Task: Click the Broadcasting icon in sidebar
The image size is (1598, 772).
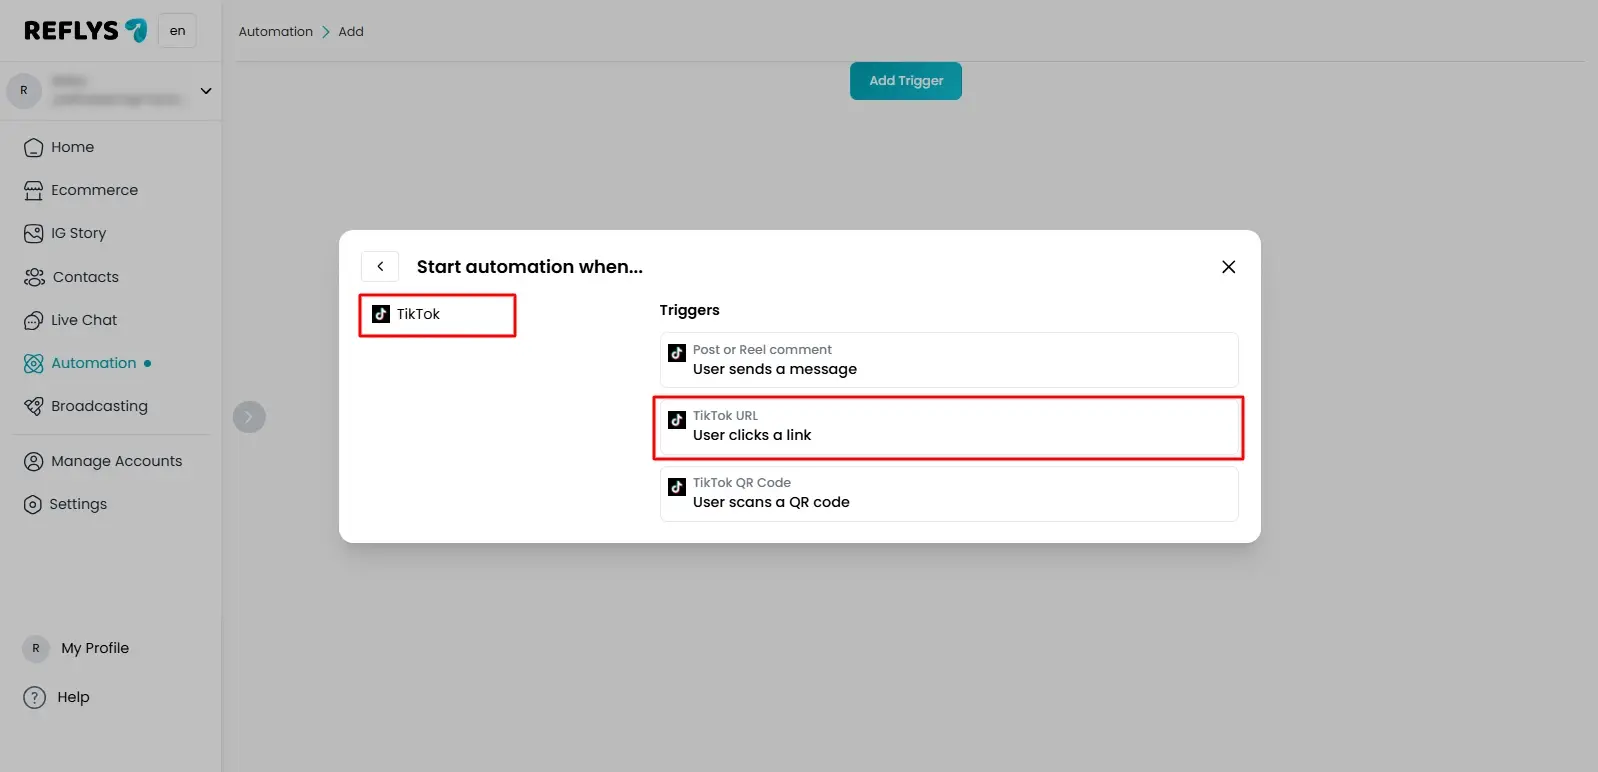Action: pos(33,406)
